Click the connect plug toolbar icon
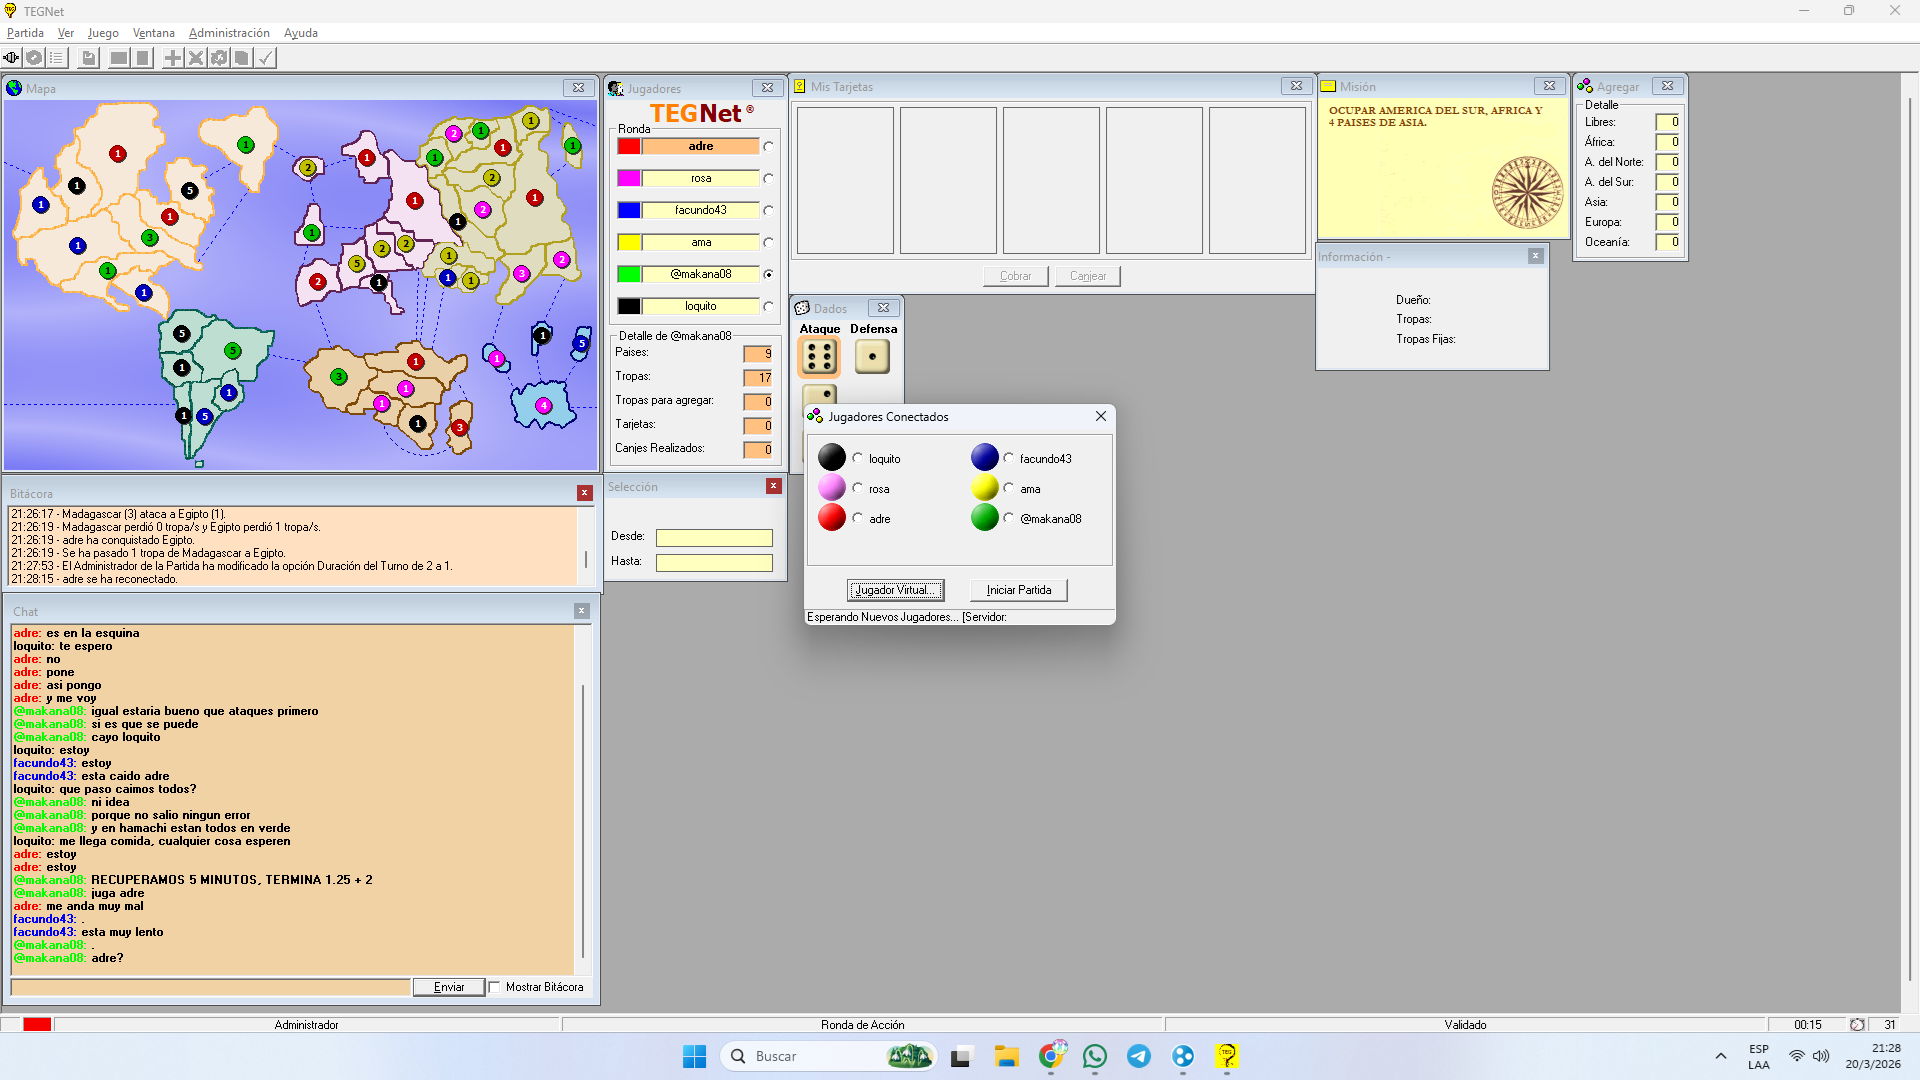The width and height of the screenshot is (1920, 1080). (x=11, y=58)
